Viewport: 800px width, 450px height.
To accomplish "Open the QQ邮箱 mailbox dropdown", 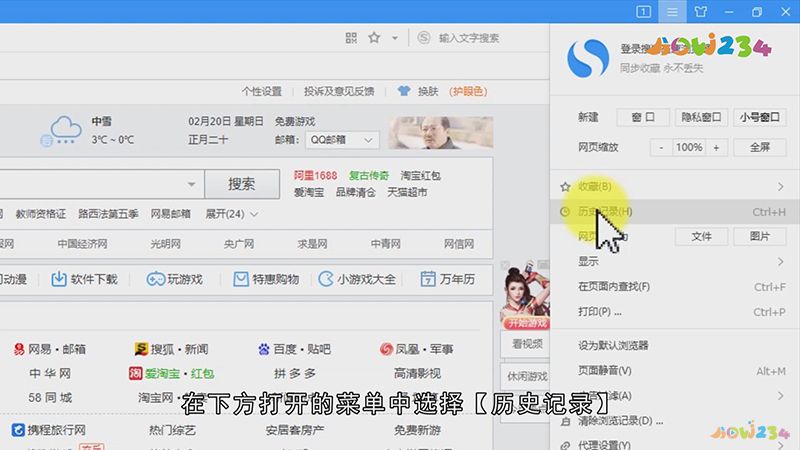I will pyautogui.click(x=341, y=140).
